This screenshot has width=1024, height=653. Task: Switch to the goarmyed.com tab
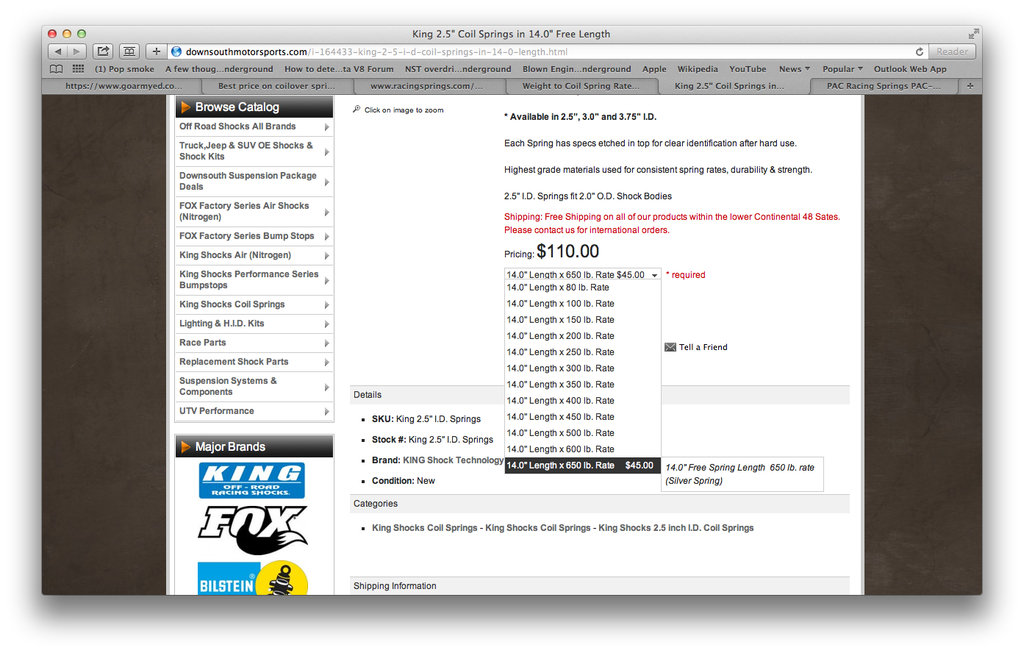click(x=123, y=86)
